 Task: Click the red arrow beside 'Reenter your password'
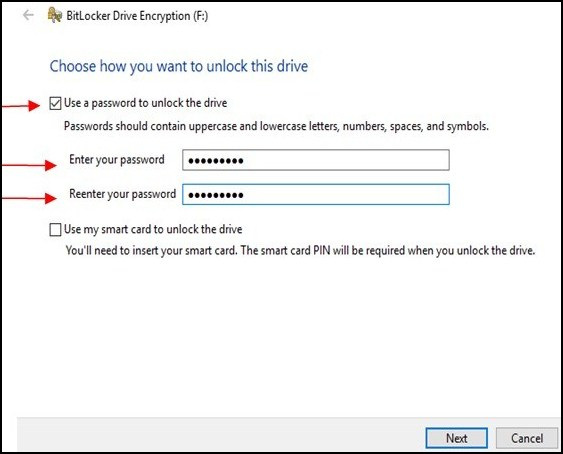[30, 198]
